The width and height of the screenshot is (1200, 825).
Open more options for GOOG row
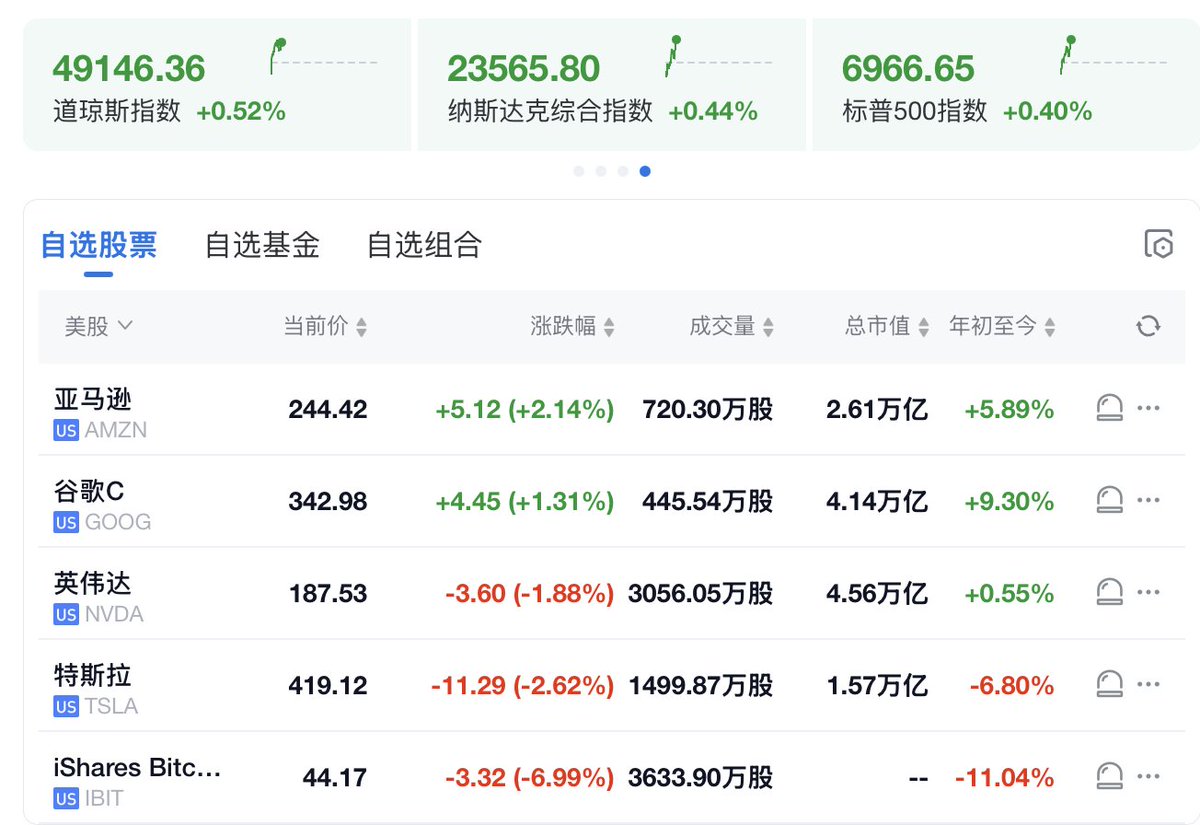click(1148, 500)
